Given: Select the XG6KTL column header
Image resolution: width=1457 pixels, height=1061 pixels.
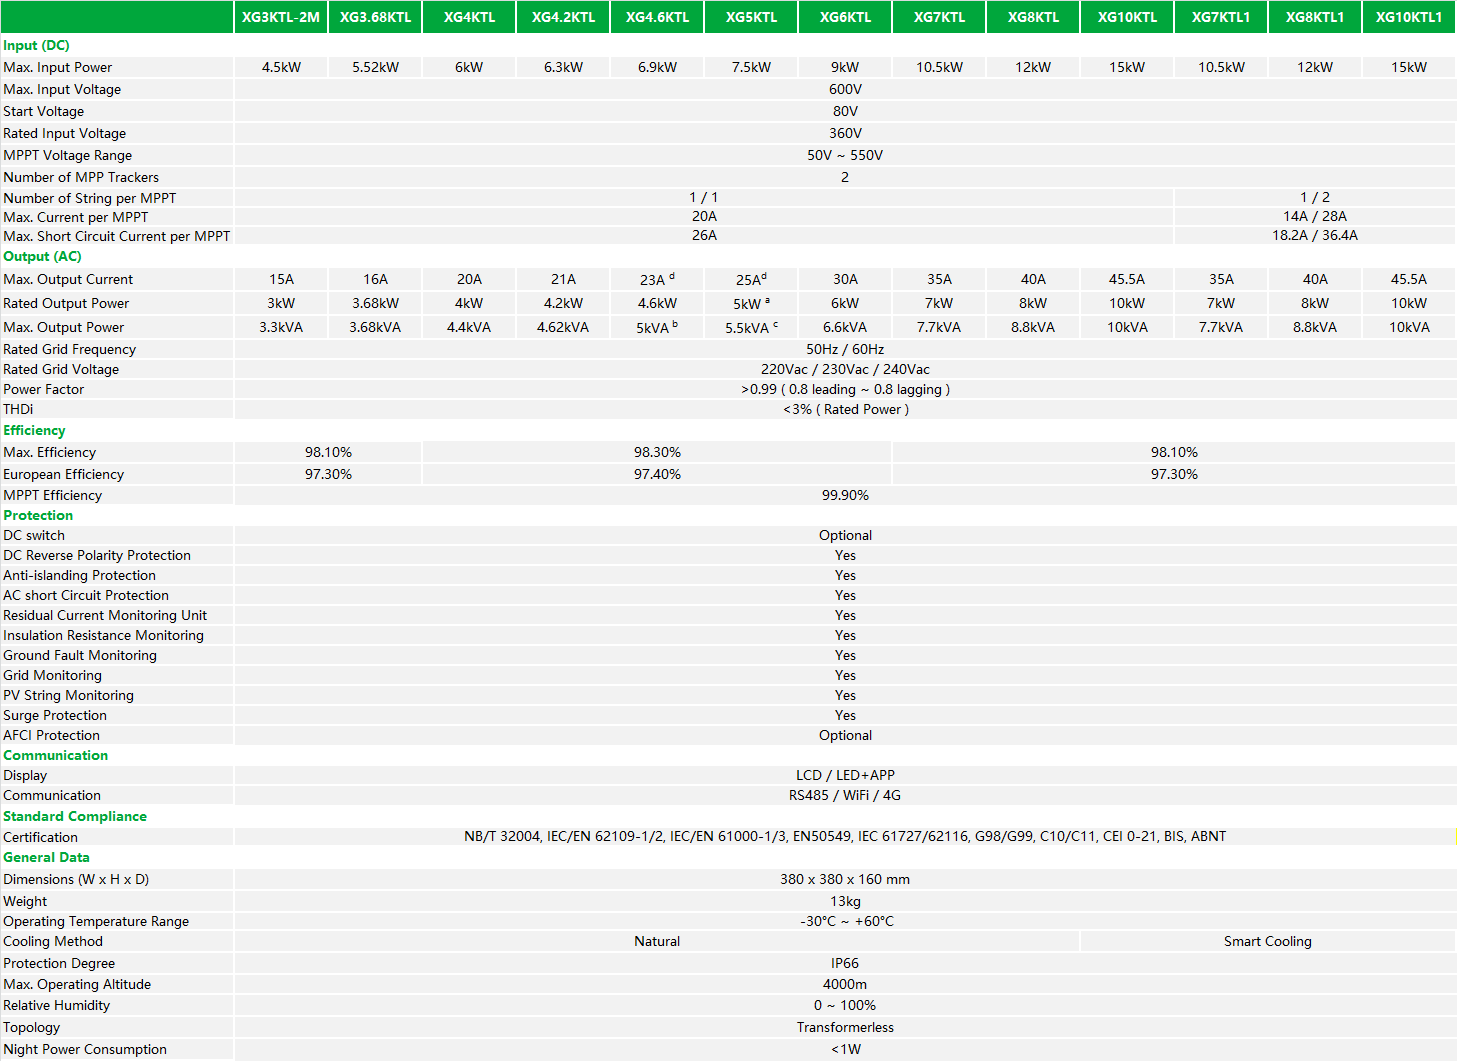Looking at the screenshot, I should click(x=845, y=17).
